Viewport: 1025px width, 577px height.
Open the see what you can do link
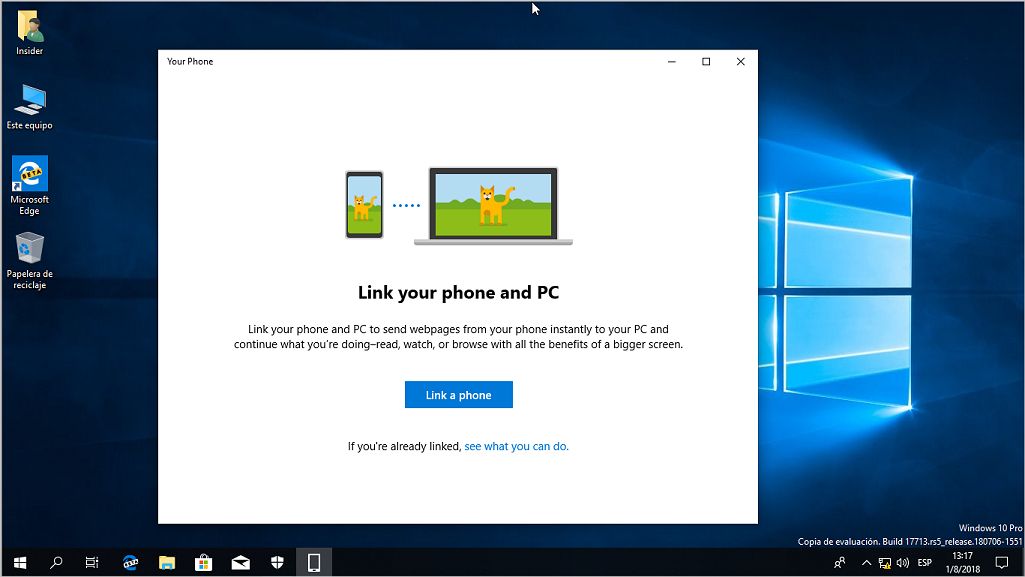(516, 446)
